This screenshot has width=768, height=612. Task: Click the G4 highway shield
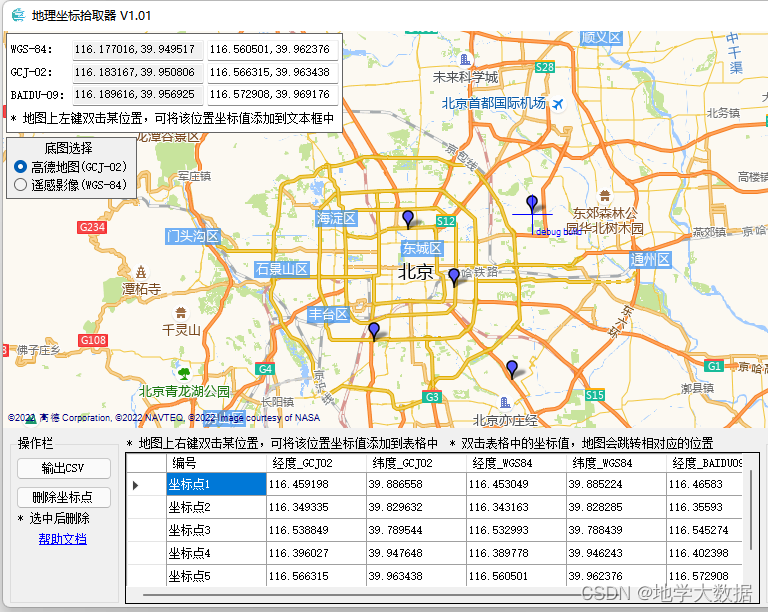tap(265, 369)
